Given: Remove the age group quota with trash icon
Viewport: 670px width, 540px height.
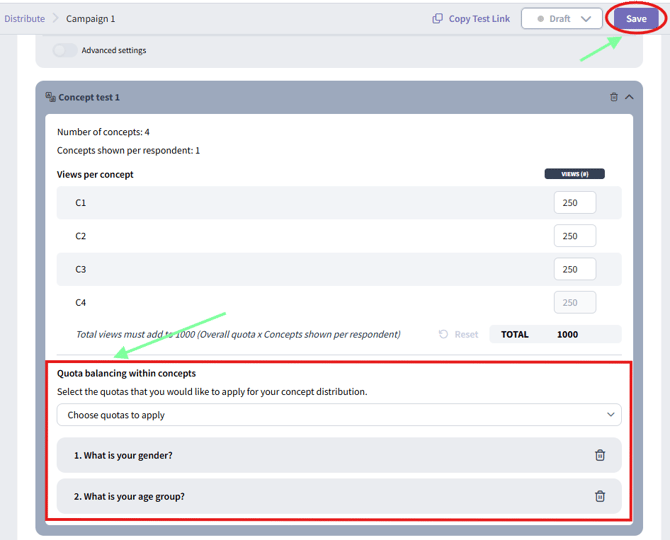Looking at the screenshot, I should pyautogui.click(x=600, y=496).
